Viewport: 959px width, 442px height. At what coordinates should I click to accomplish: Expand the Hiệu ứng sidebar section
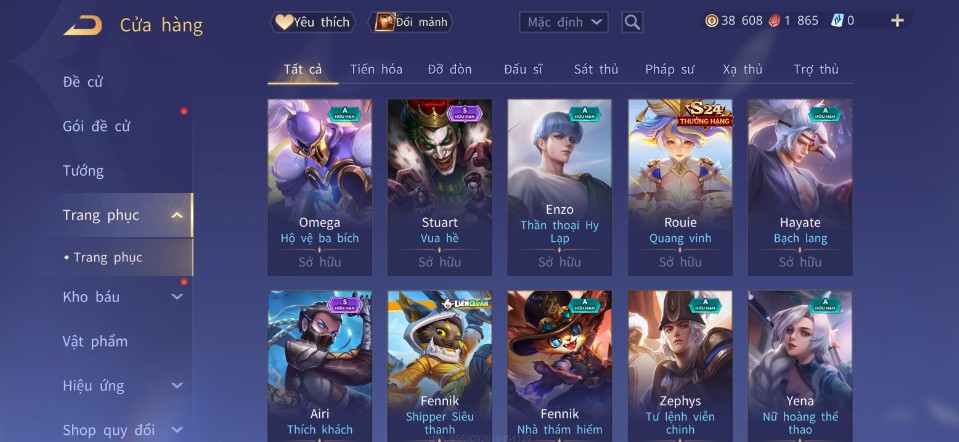coord(177,386)
